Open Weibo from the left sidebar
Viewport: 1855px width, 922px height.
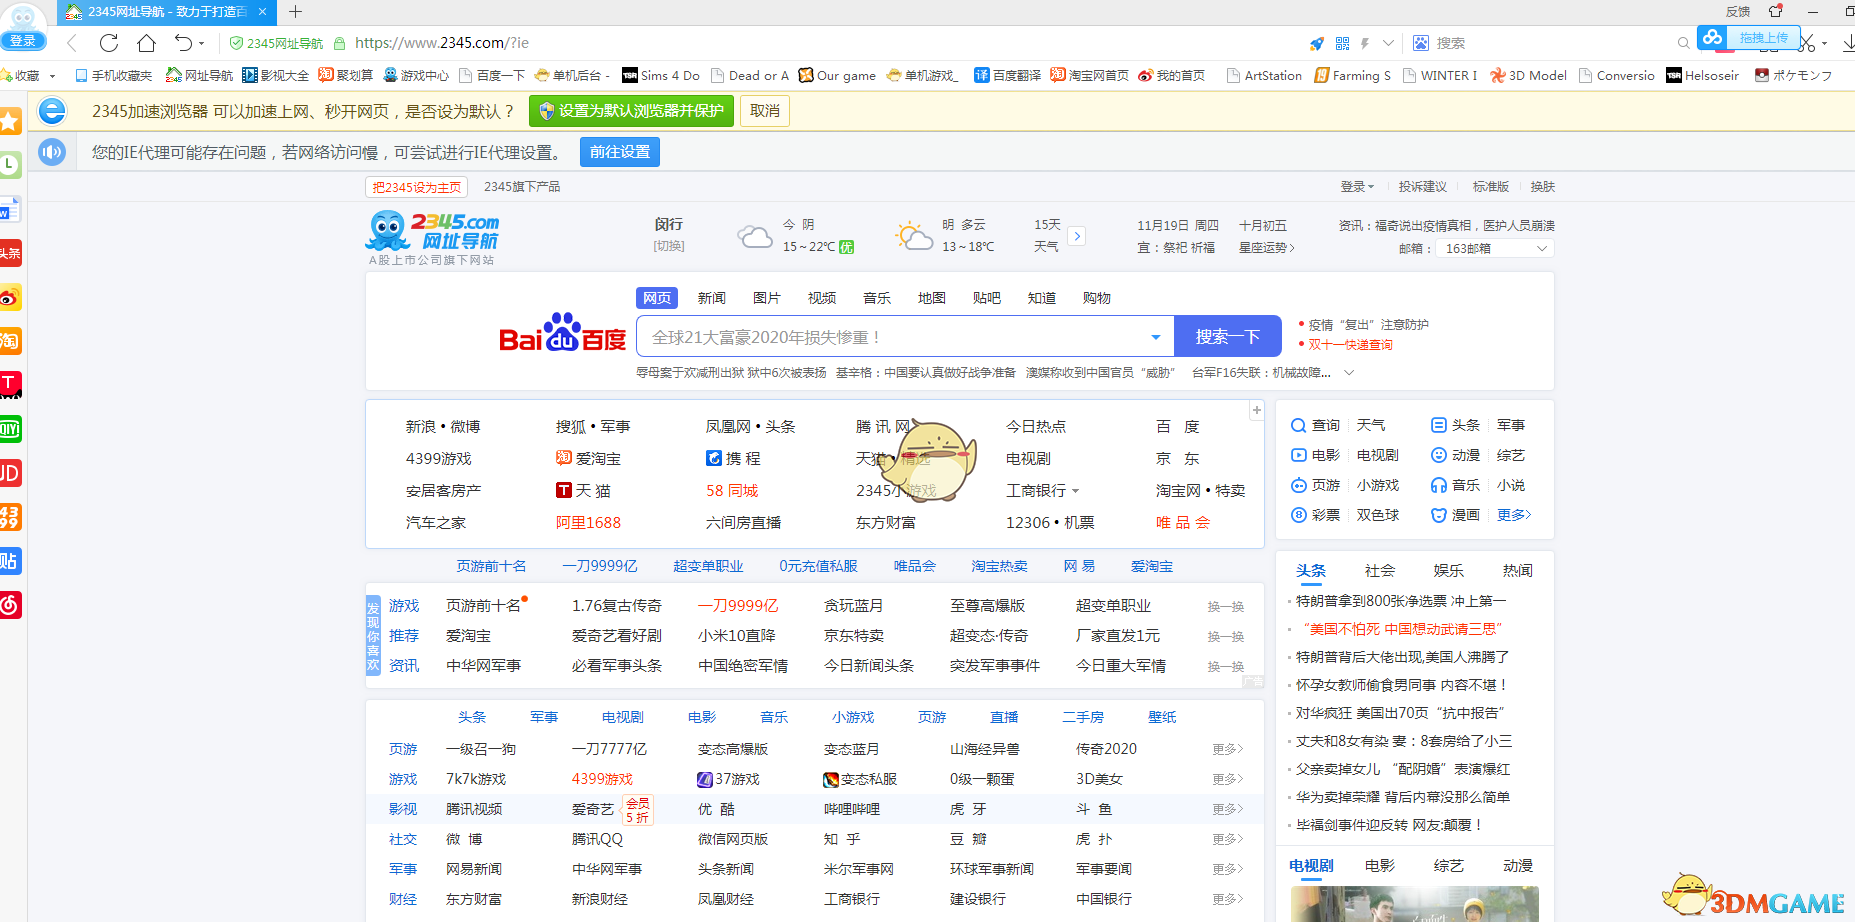click(x=11, y=297)
